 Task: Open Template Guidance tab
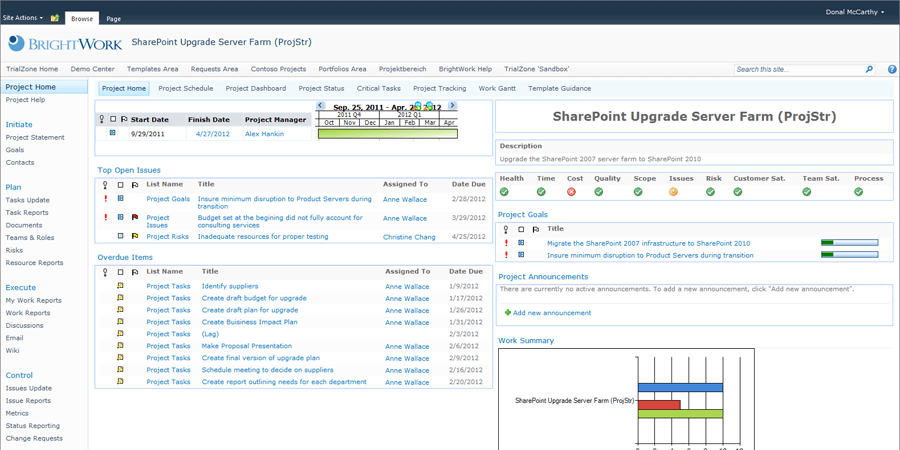point(560,88)
